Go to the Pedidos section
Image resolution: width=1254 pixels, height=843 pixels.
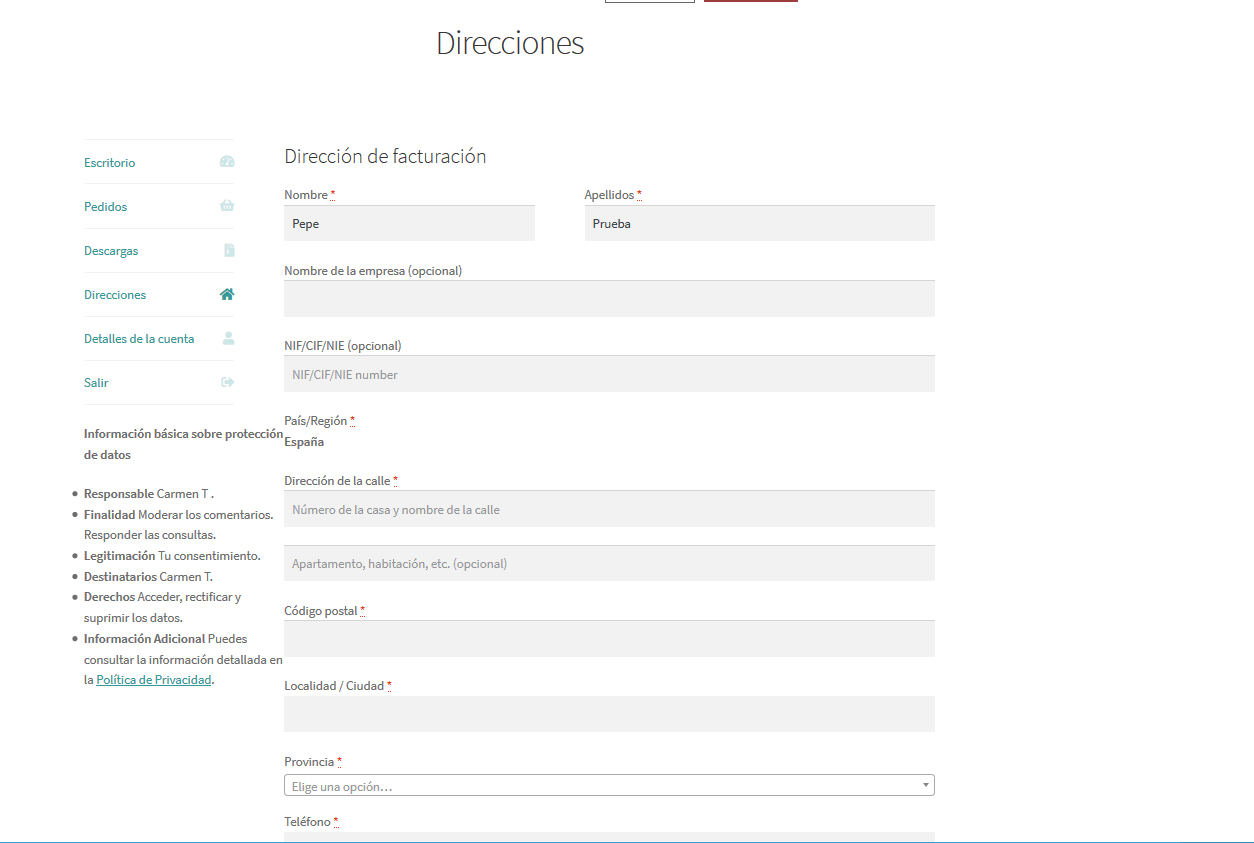point(106,207)
